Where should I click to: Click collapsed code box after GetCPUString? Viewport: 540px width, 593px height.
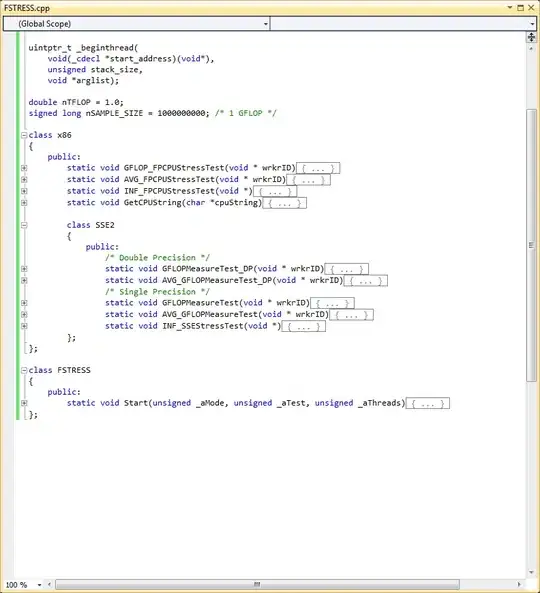coord(284,203)
